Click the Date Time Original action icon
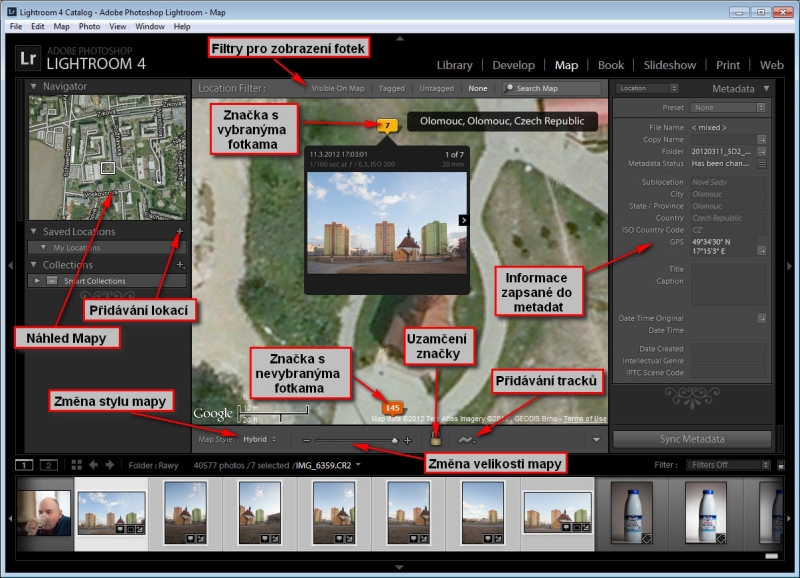The height and width of the screenshot is (578, 800). click(761, 318)
